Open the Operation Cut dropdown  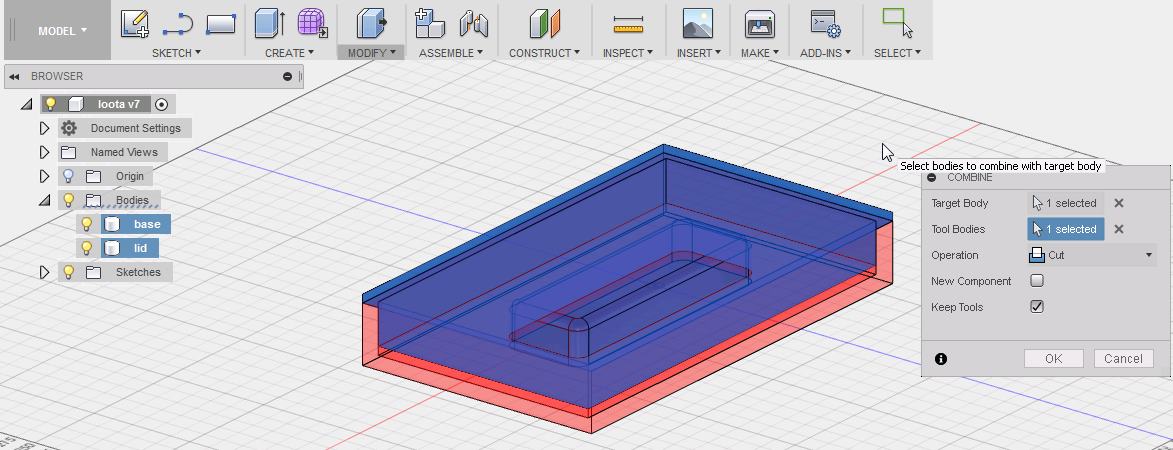[1092, 255]
